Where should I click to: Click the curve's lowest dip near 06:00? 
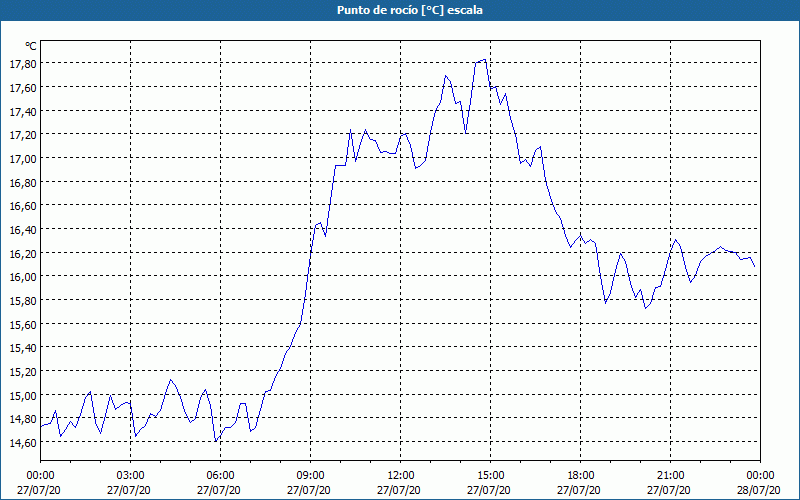pos(216,441)
